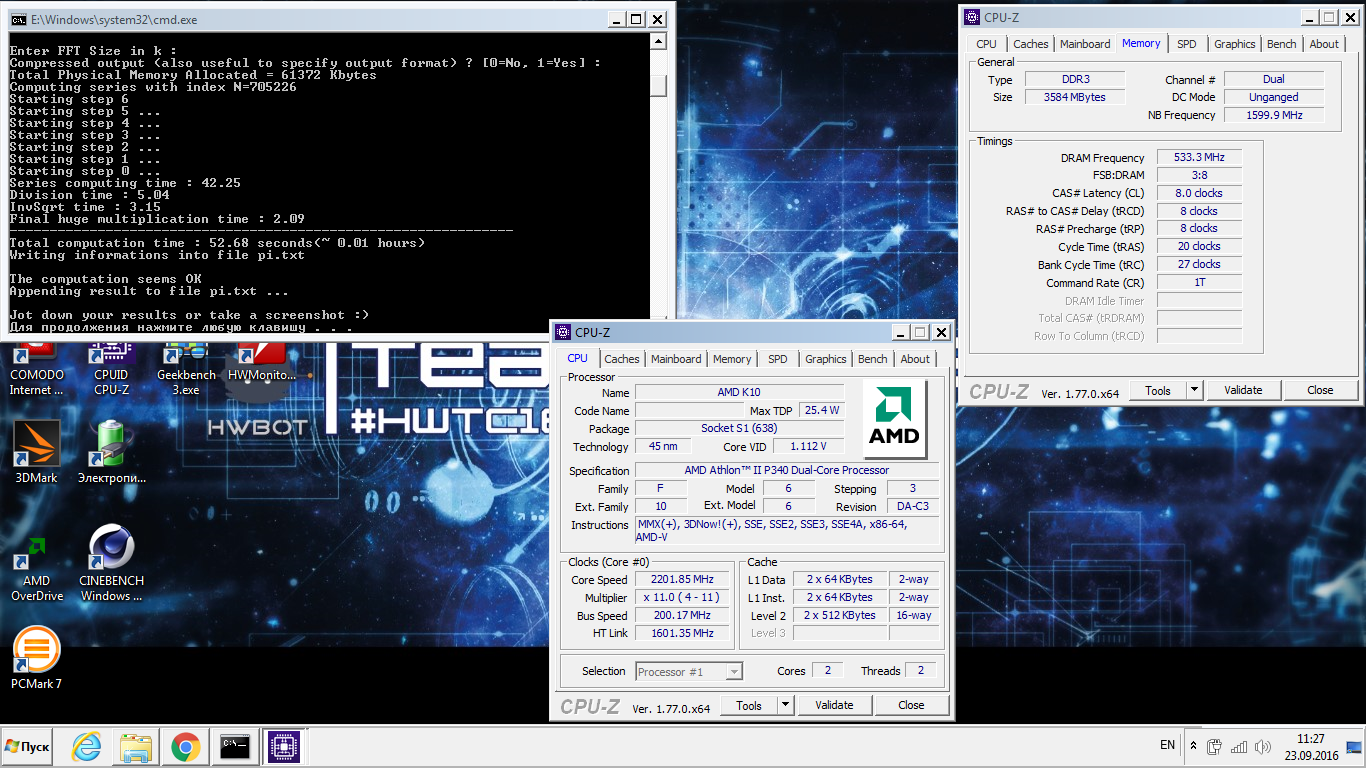Show hidden tray icons arrow
This screenshot has width=1366, height=768.
pos(1193,746)
